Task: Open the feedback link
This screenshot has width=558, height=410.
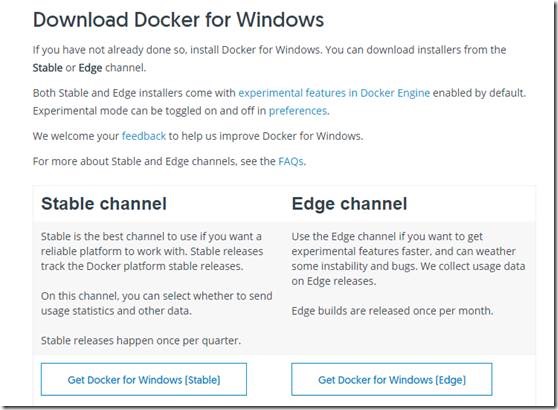Action: pos(144,136)
